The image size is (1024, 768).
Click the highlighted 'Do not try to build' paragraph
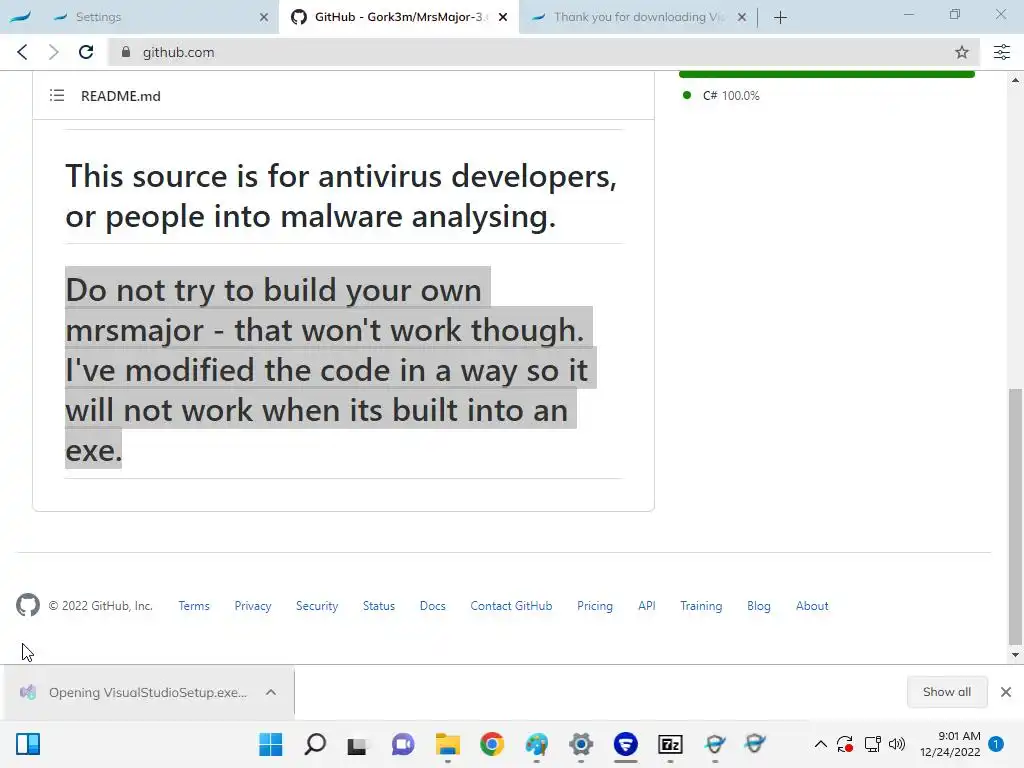tap(330, 370)
